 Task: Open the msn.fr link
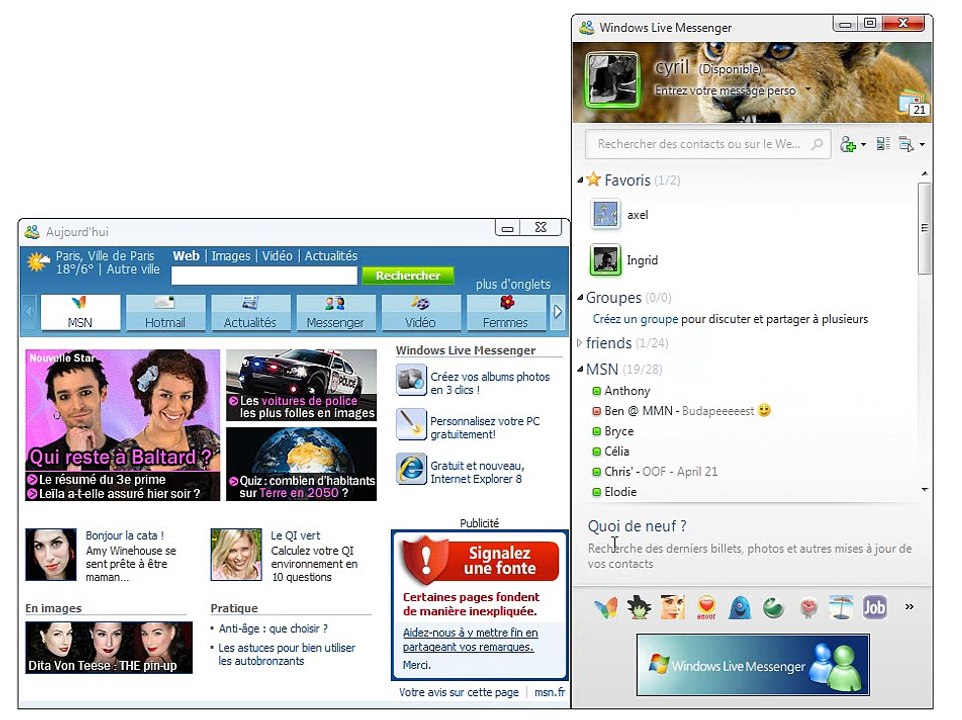click(549, 692)
